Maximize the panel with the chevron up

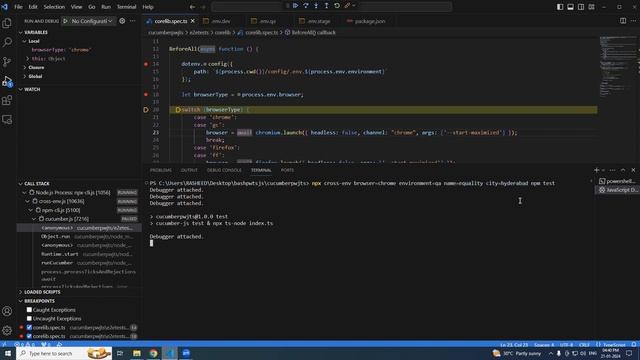click(623, 170)
